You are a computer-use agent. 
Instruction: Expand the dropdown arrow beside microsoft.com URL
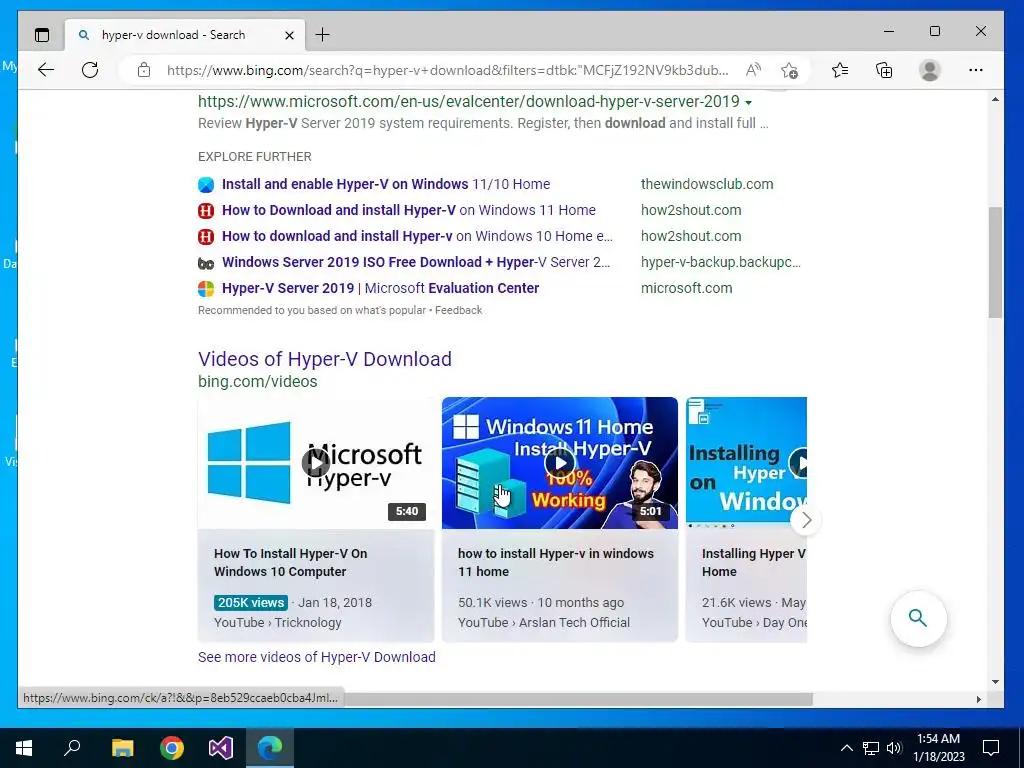(x=748, y=103)
